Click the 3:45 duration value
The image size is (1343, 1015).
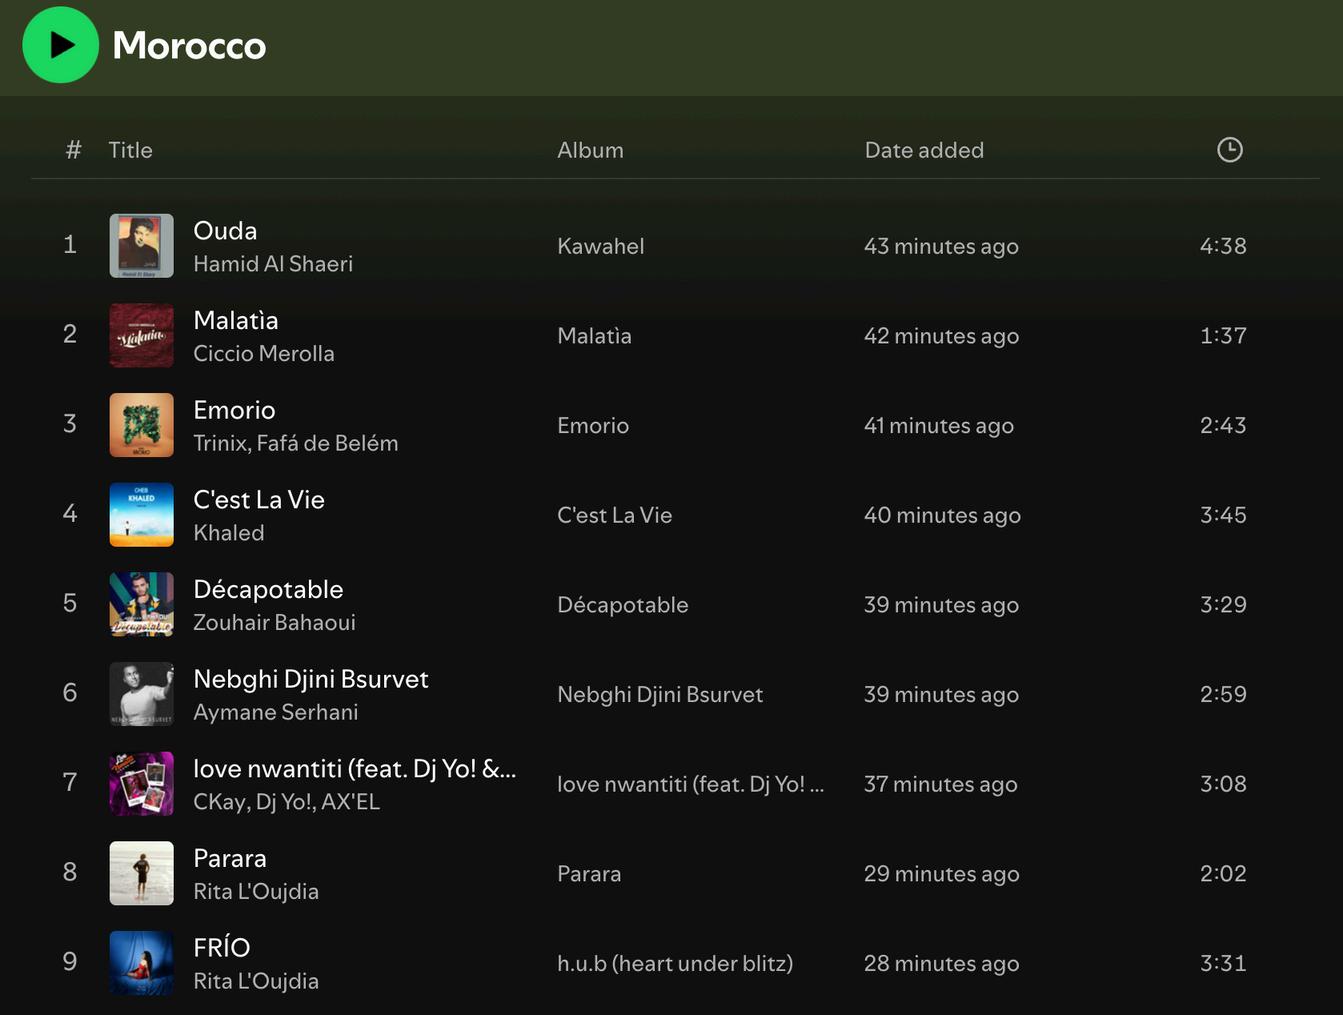pyautogui.click(x=1223, y=515)
